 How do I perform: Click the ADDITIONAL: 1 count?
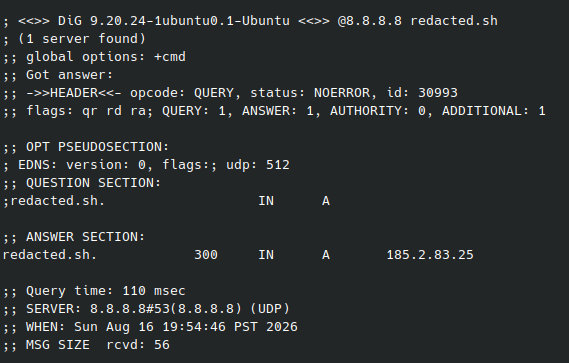(x=494, y=111)
